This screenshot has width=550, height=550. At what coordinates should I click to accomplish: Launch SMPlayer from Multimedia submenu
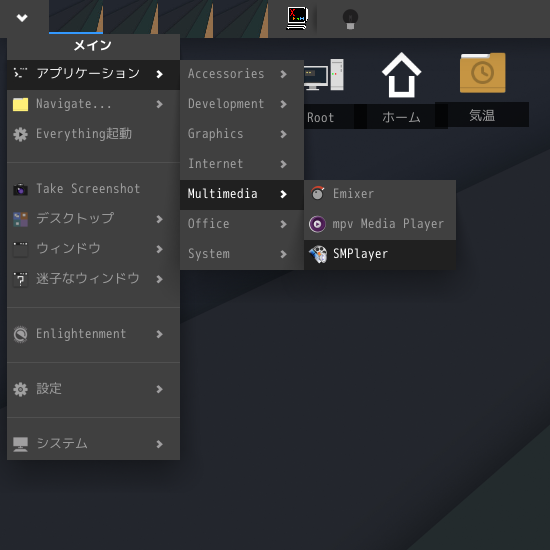(380, 254)
